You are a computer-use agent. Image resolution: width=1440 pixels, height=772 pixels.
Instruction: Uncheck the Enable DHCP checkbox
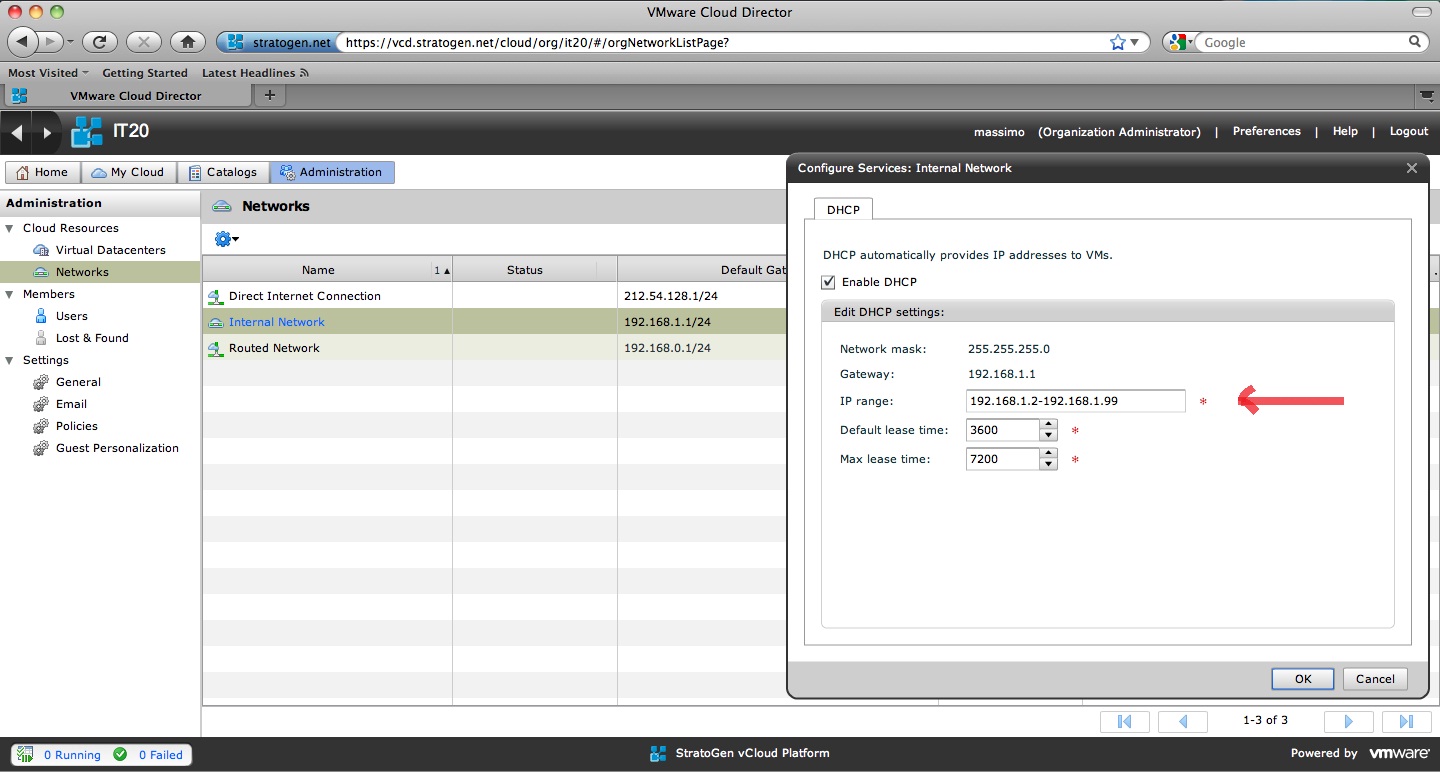[828, 282]
